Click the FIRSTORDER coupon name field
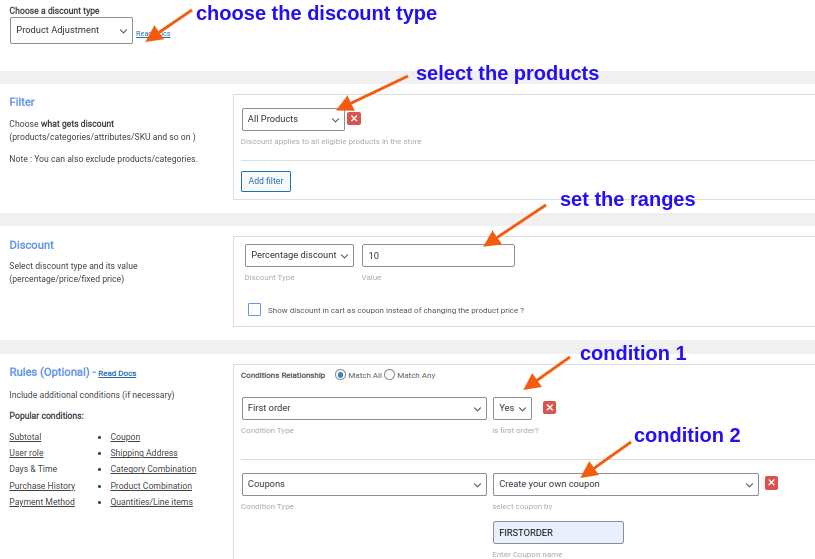Screen dimensions: 815x559 (x=558, y=532)
